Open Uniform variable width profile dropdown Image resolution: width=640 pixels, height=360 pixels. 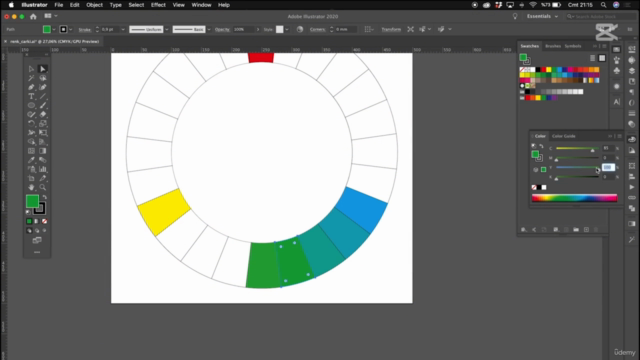167,29
